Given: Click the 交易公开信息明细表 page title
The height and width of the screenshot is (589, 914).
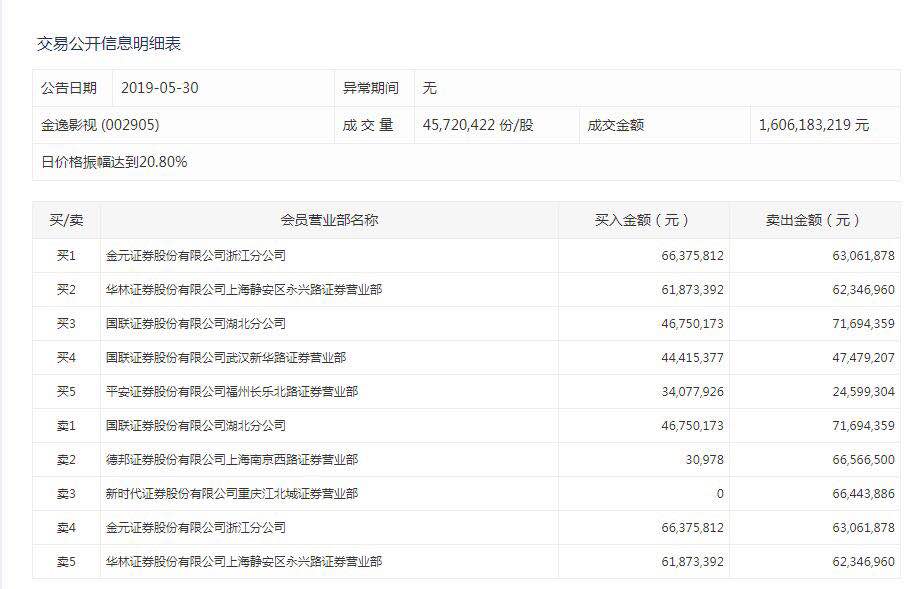Looking at the screenshot, I should tap(109, 44).
